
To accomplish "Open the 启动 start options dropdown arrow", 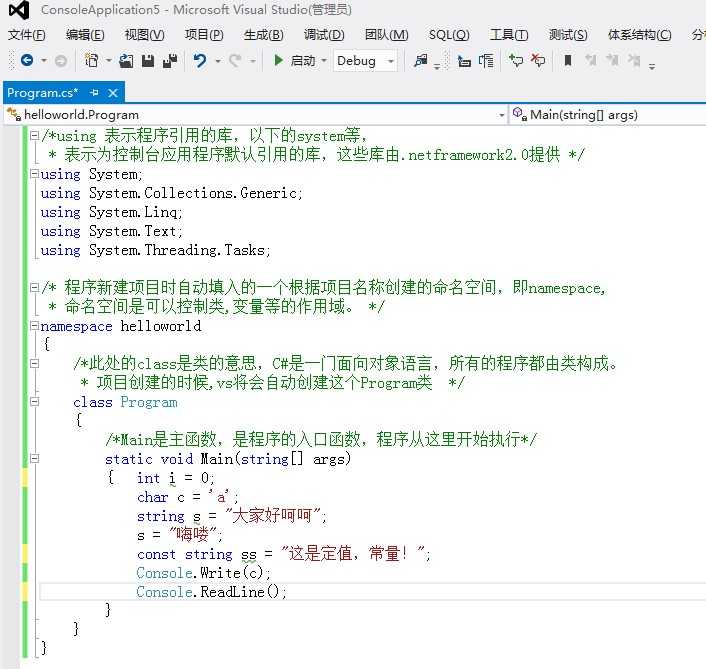I will click(x=324, y=60).
